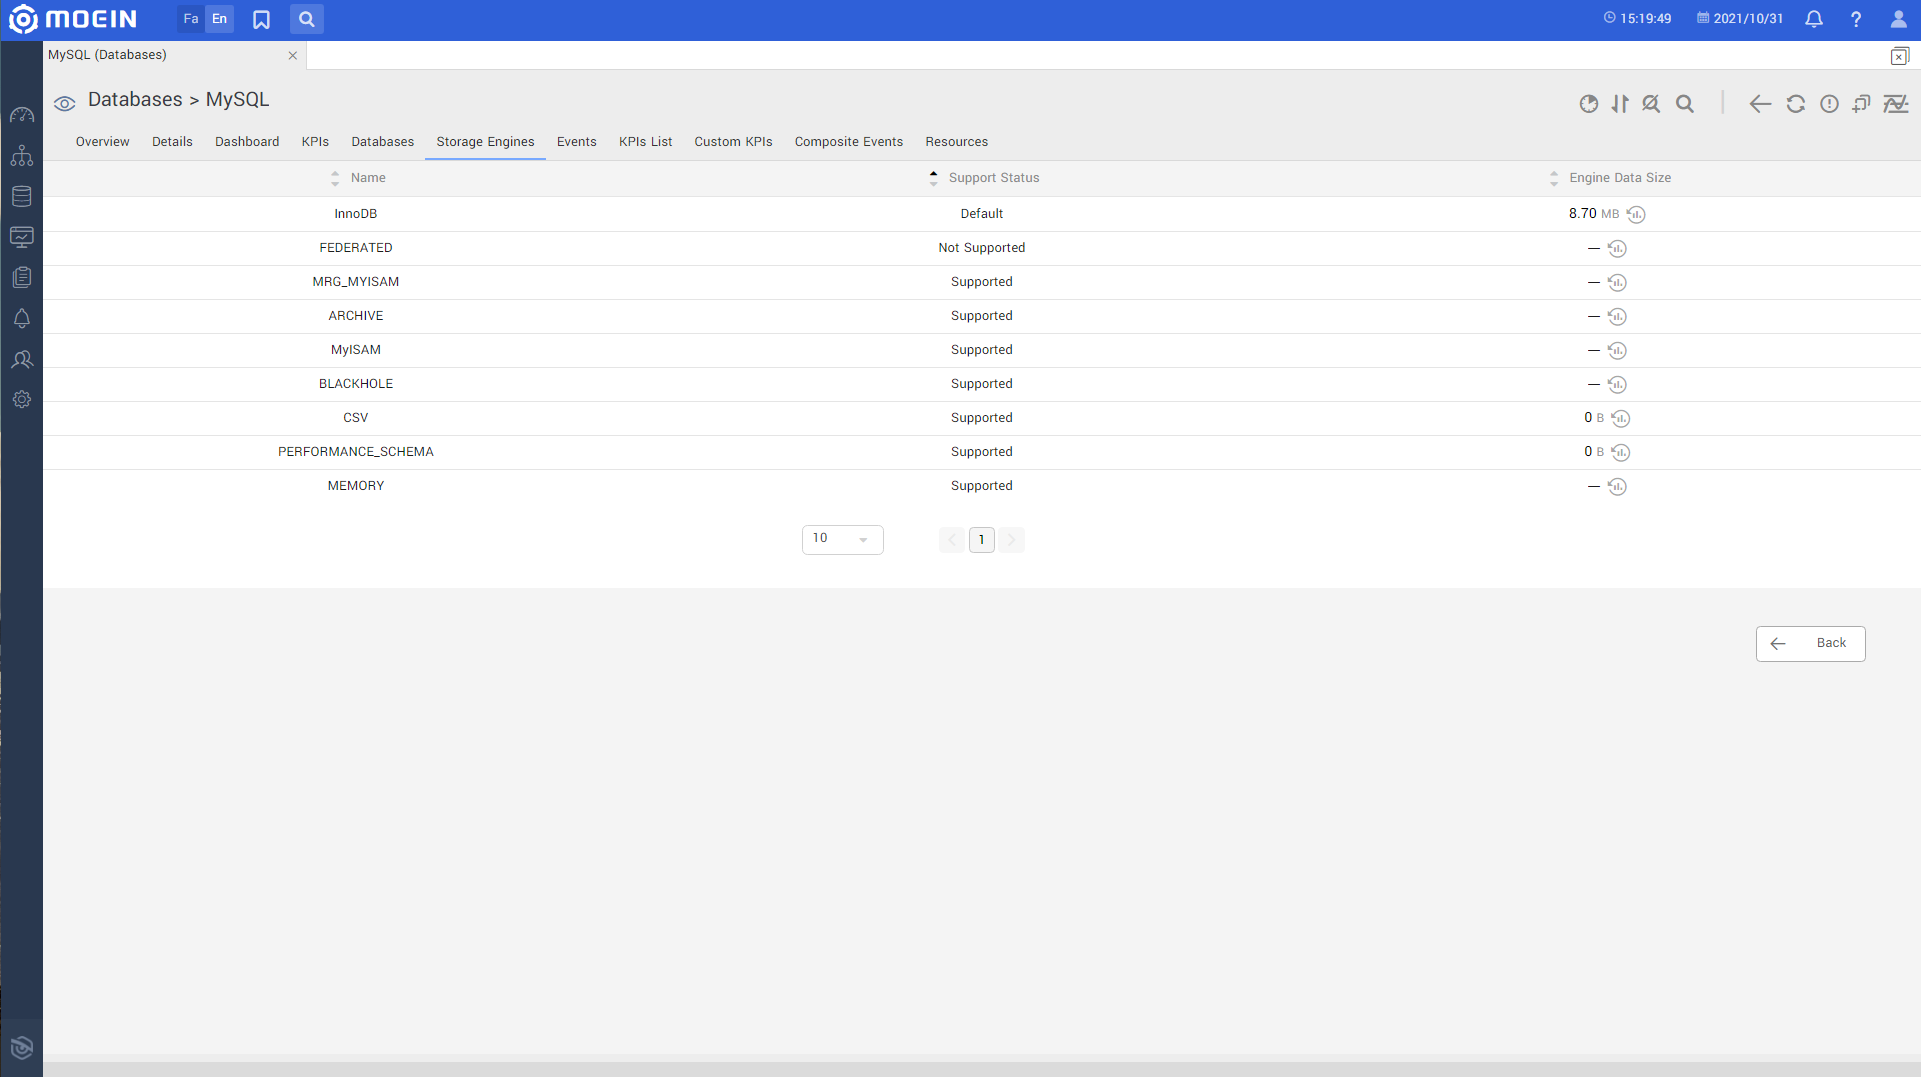Screen dimensions: 1921x1077
Task: Select the Storage Engines tab
Action: (485, 142)
